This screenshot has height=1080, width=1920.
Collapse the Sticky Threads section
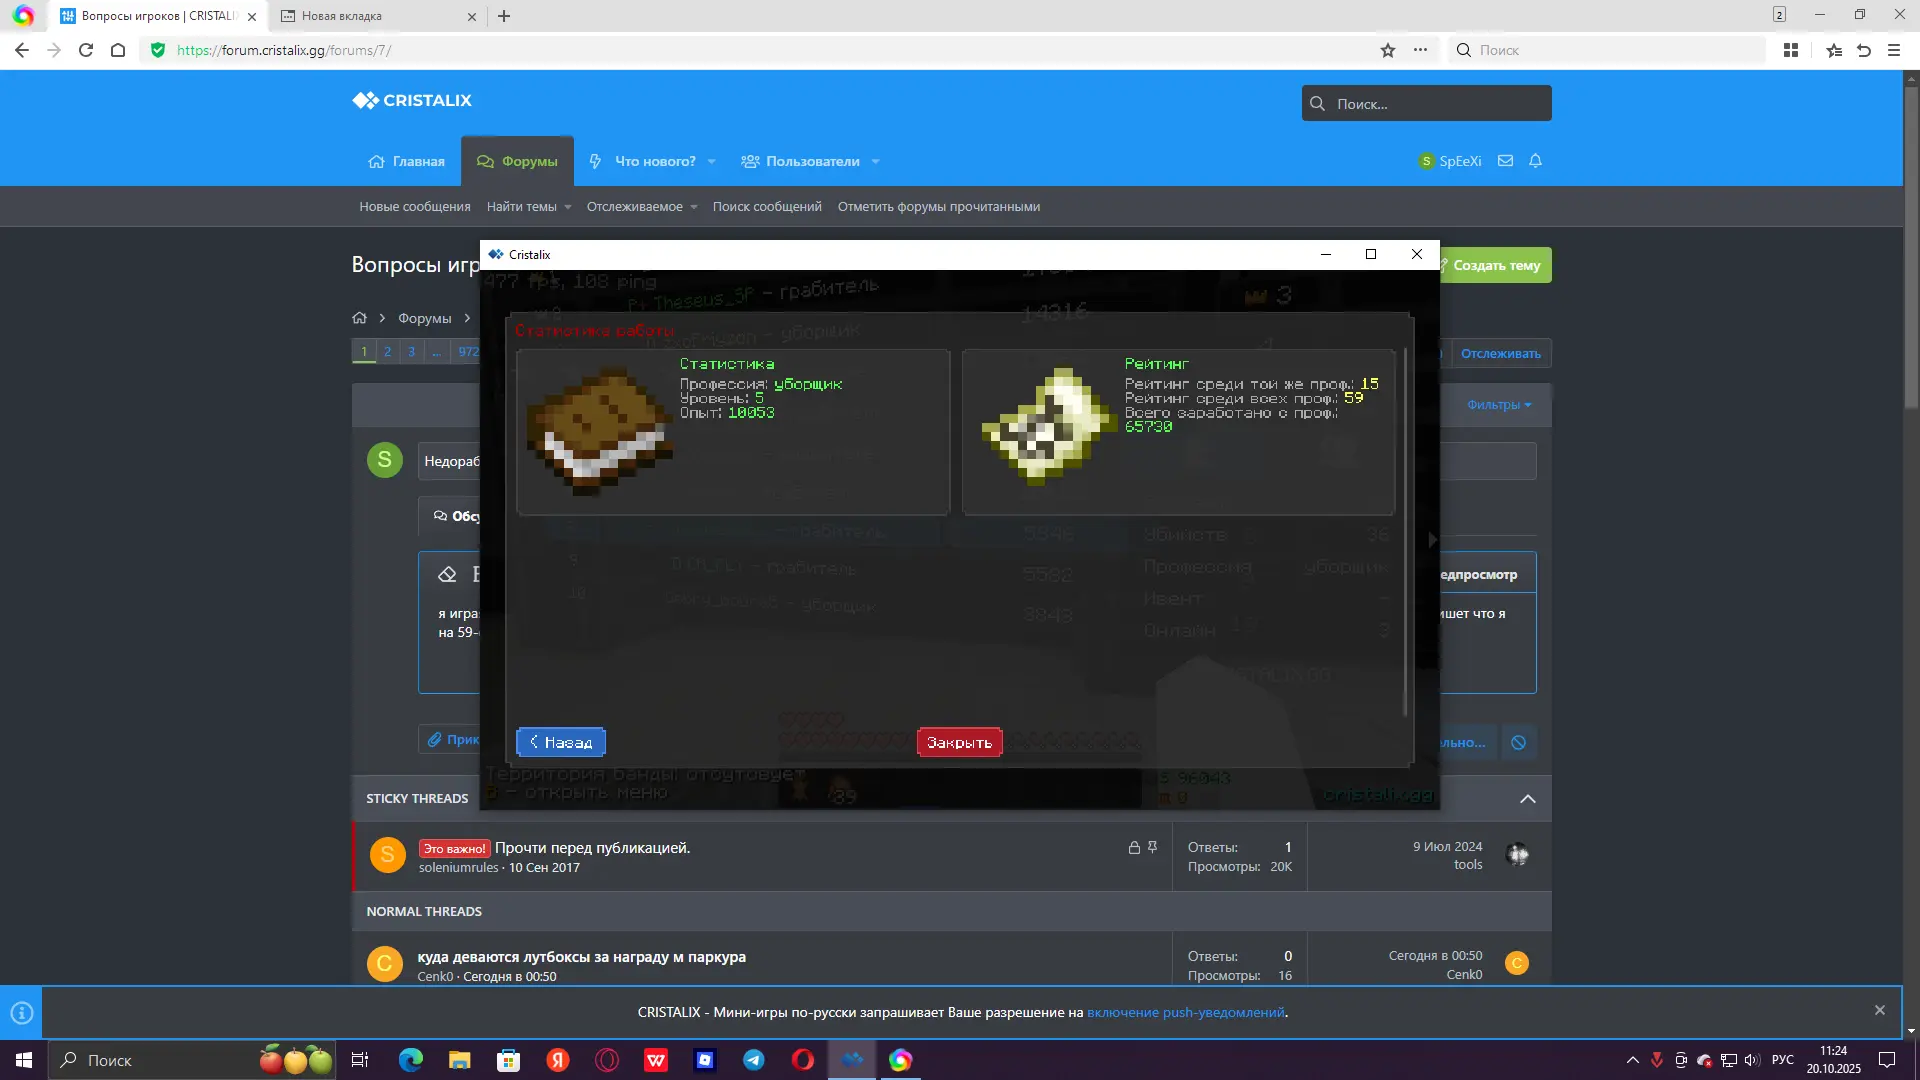(x=1528, y=798)
